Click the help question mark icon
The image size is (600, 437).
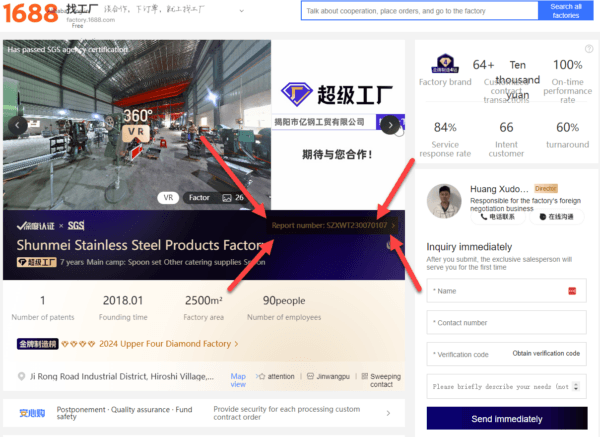click(589, 49)
